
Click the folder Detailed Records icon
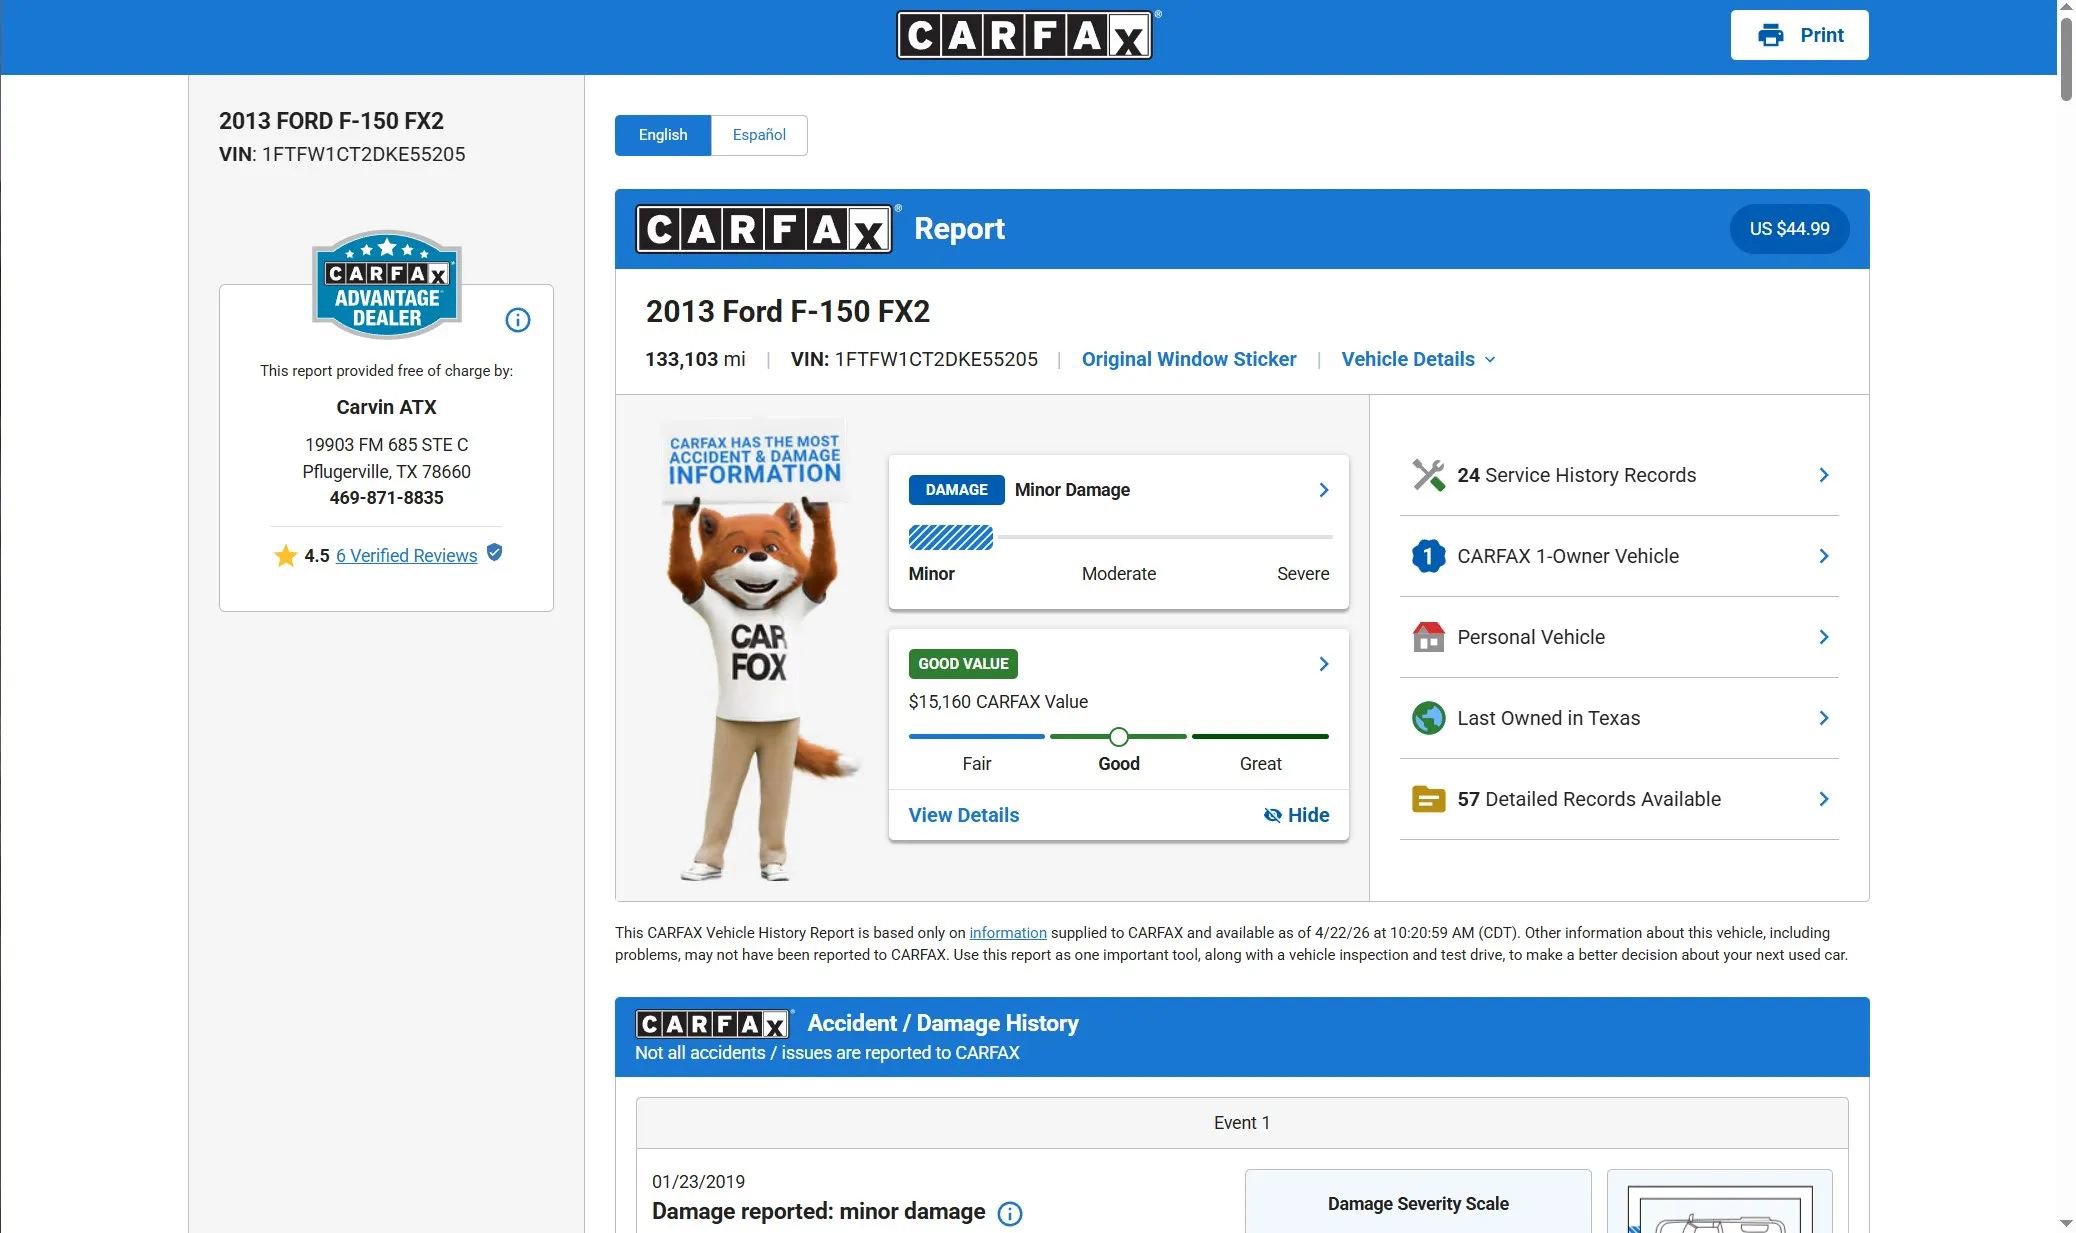pyautogui.click(x=1428, y=799)
